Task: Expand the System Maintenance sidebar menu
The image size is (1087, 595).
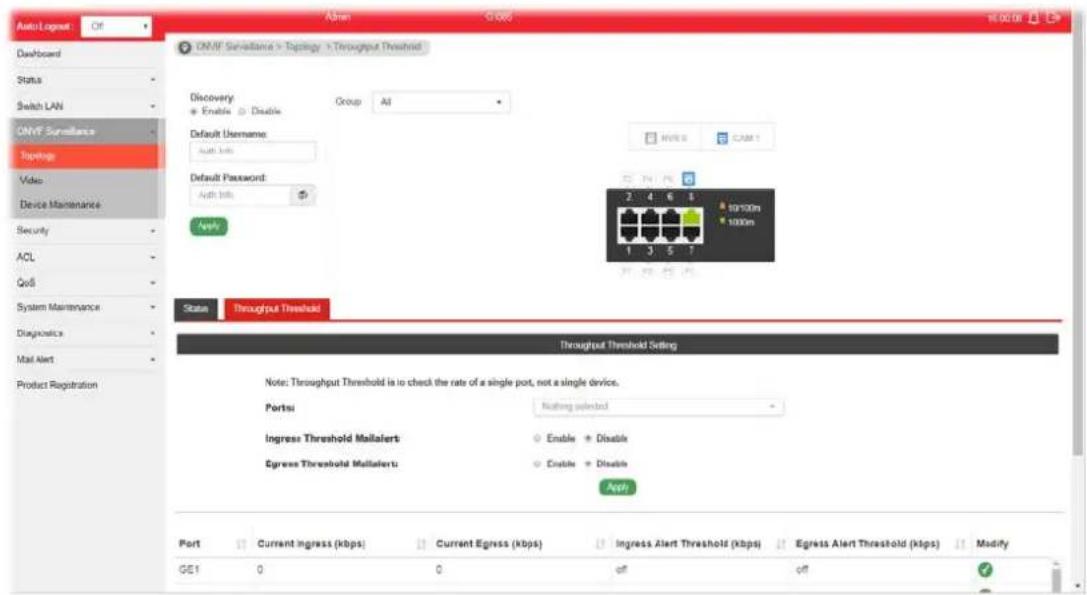Action: [x=85, y=307]
